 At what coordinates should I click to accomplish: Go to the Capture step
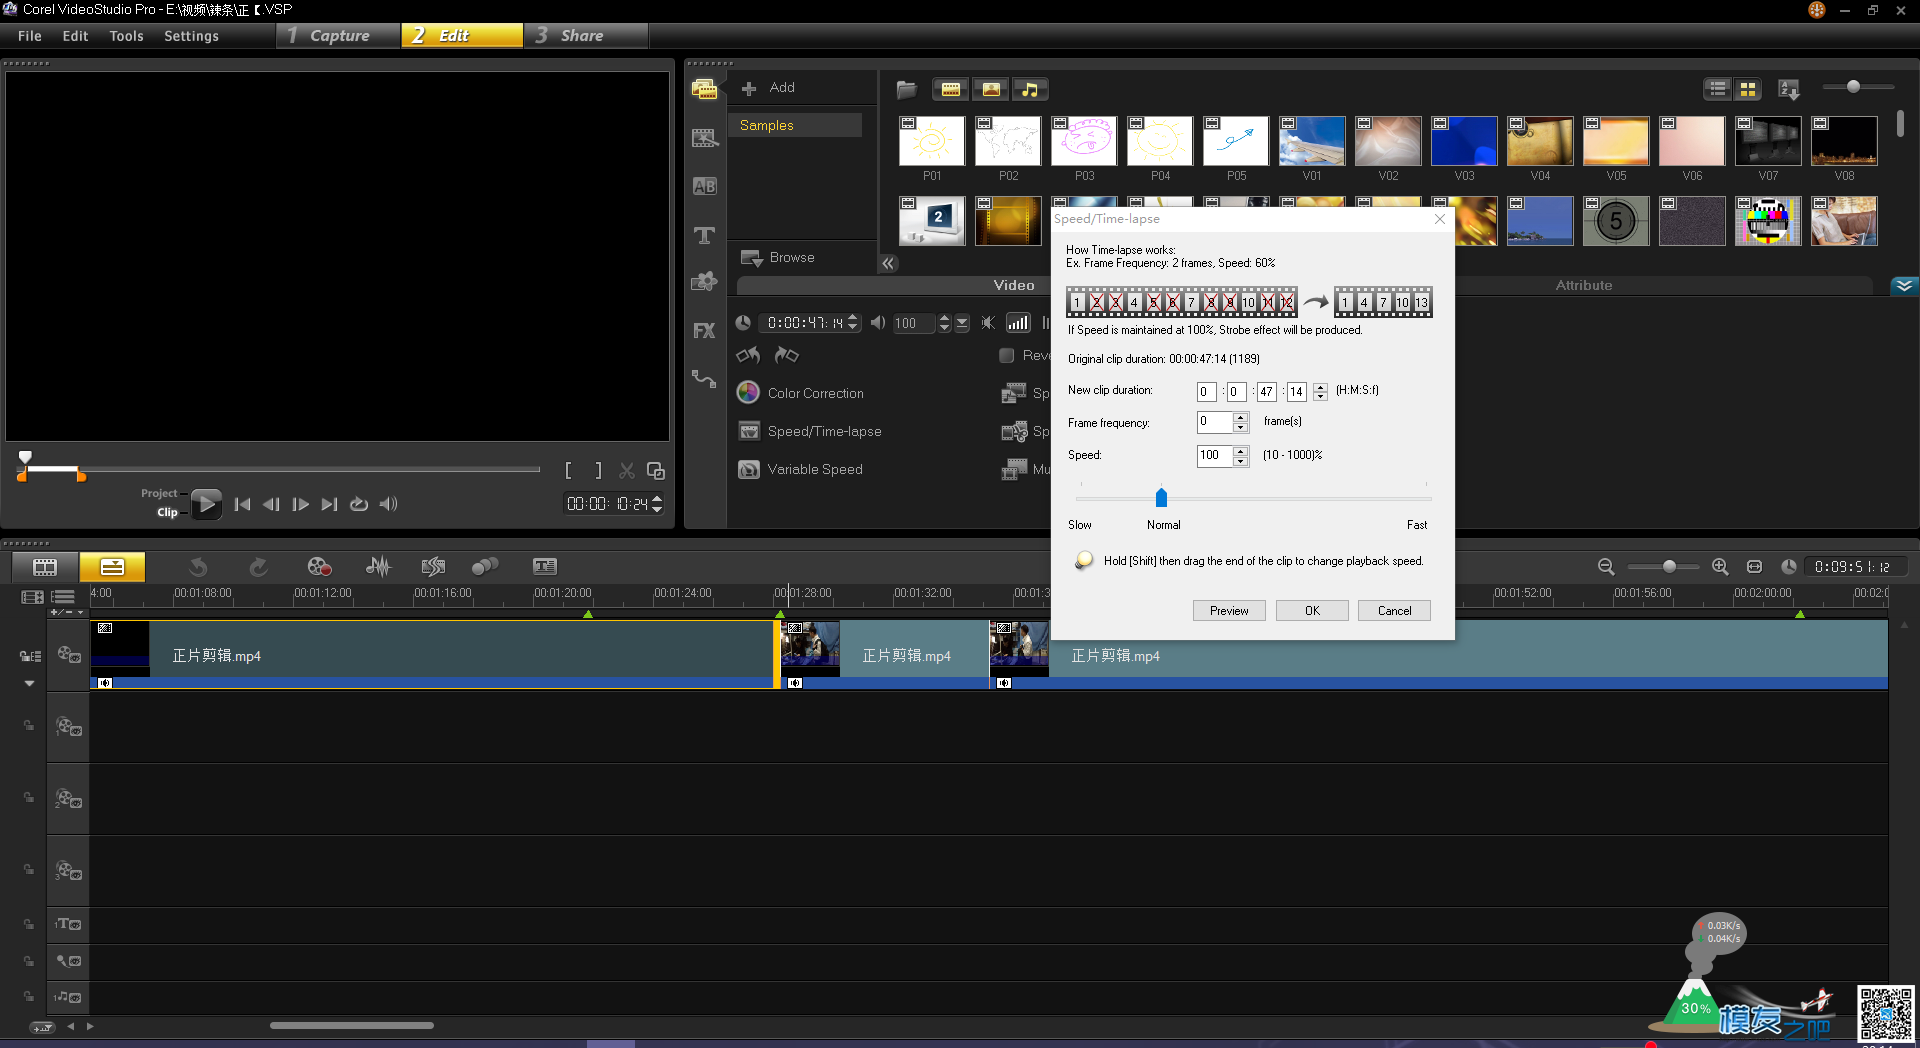[338, 36]
